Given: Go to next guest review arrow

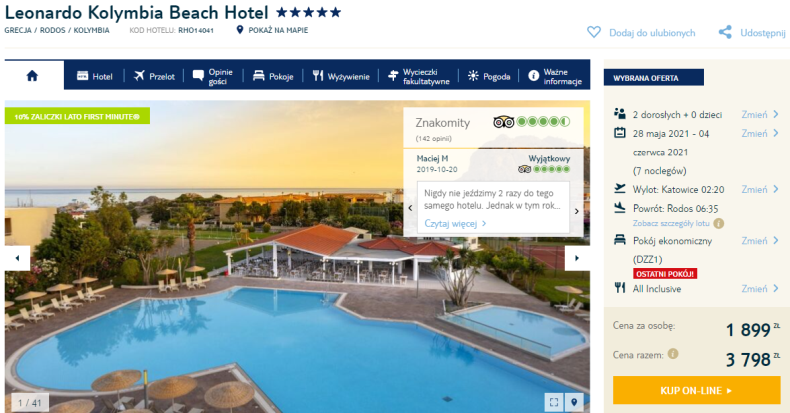Looking at the screenshot, I should click(x=577, y=212).
